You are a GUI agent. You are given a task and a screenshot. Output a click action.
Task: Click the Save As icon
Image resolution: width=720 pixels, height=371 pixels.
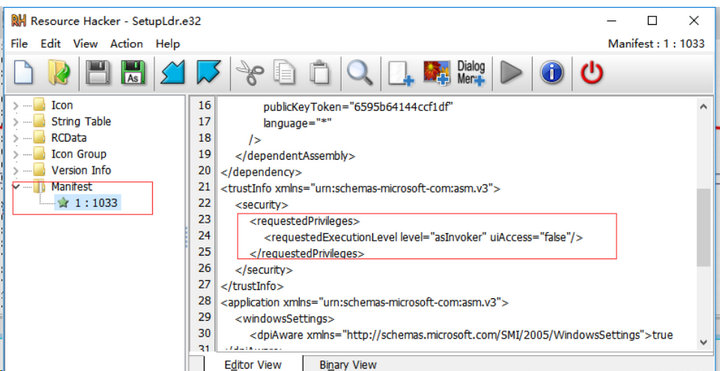pyautogui.click(x=133, y=73)
